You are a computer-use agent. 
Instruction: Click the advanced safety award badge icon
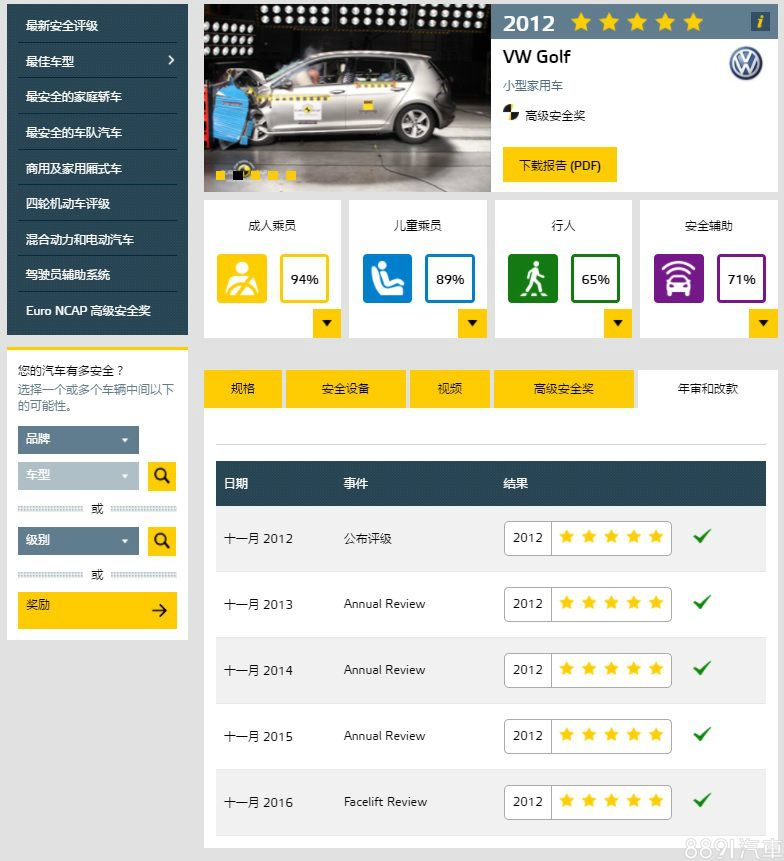click(511, 113)
